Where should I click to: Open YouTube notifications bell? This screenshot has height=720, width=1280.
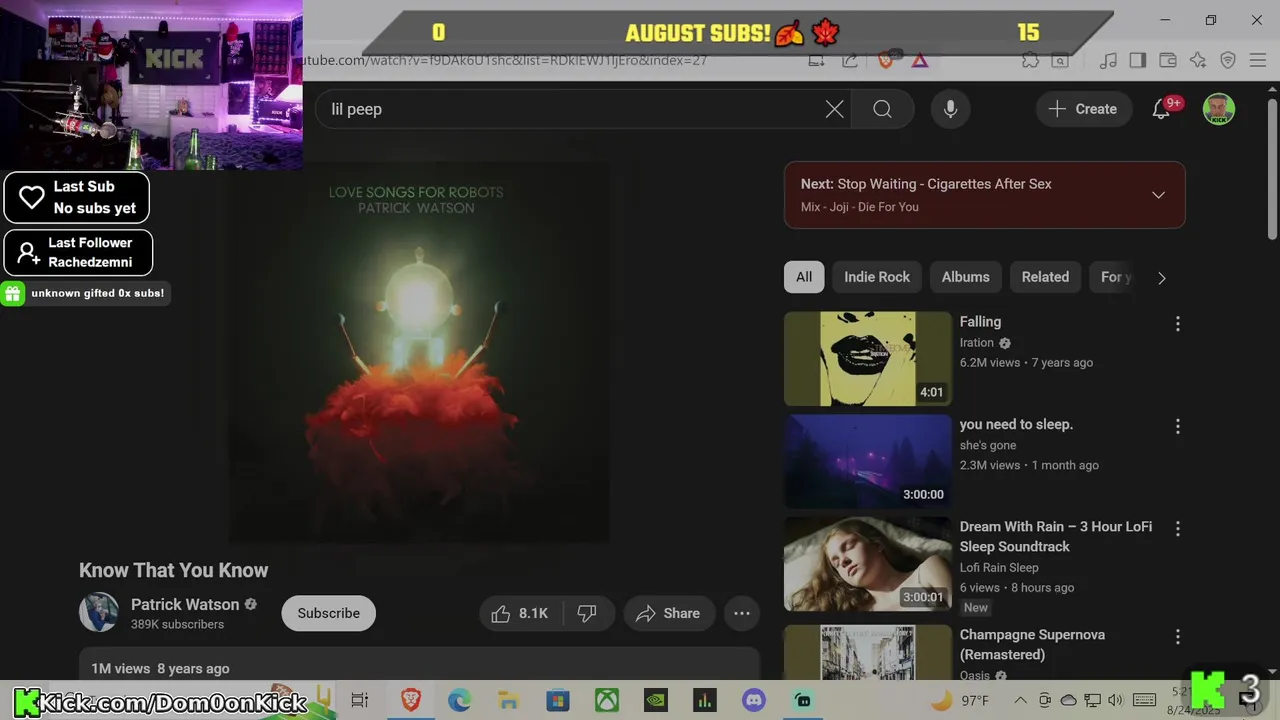tap(1161, 109)
